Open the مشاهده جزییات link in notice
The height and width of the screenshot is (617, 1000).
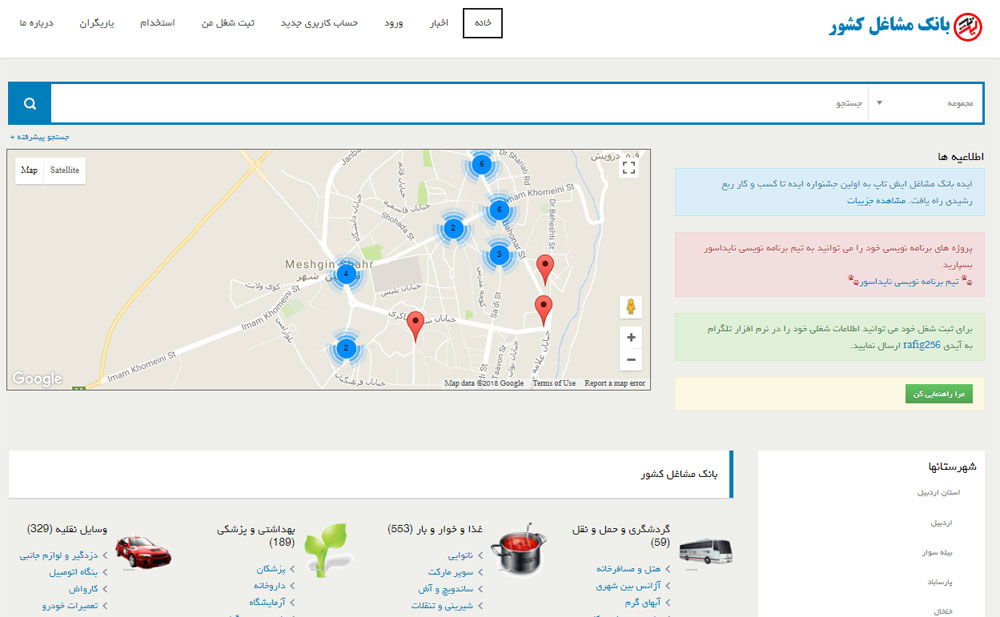(874, 200)
